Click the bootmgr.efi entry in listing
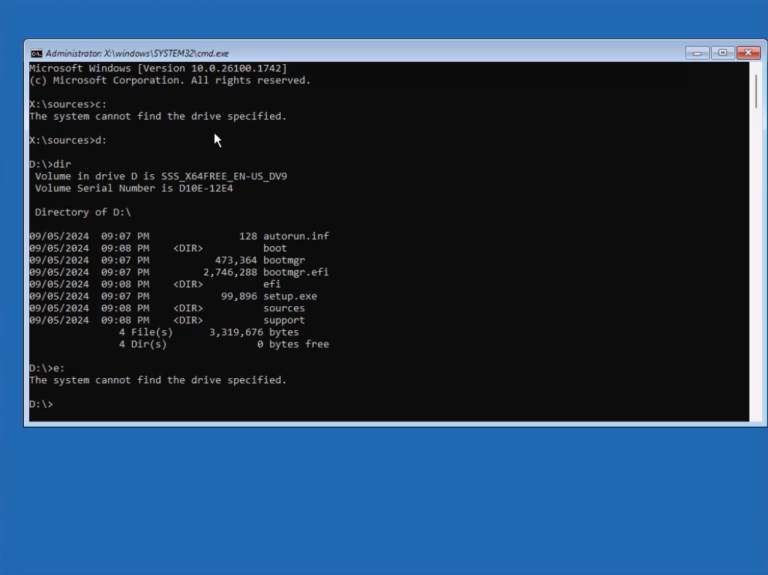Screen dimensions: 768x575 tap(296, 272)
